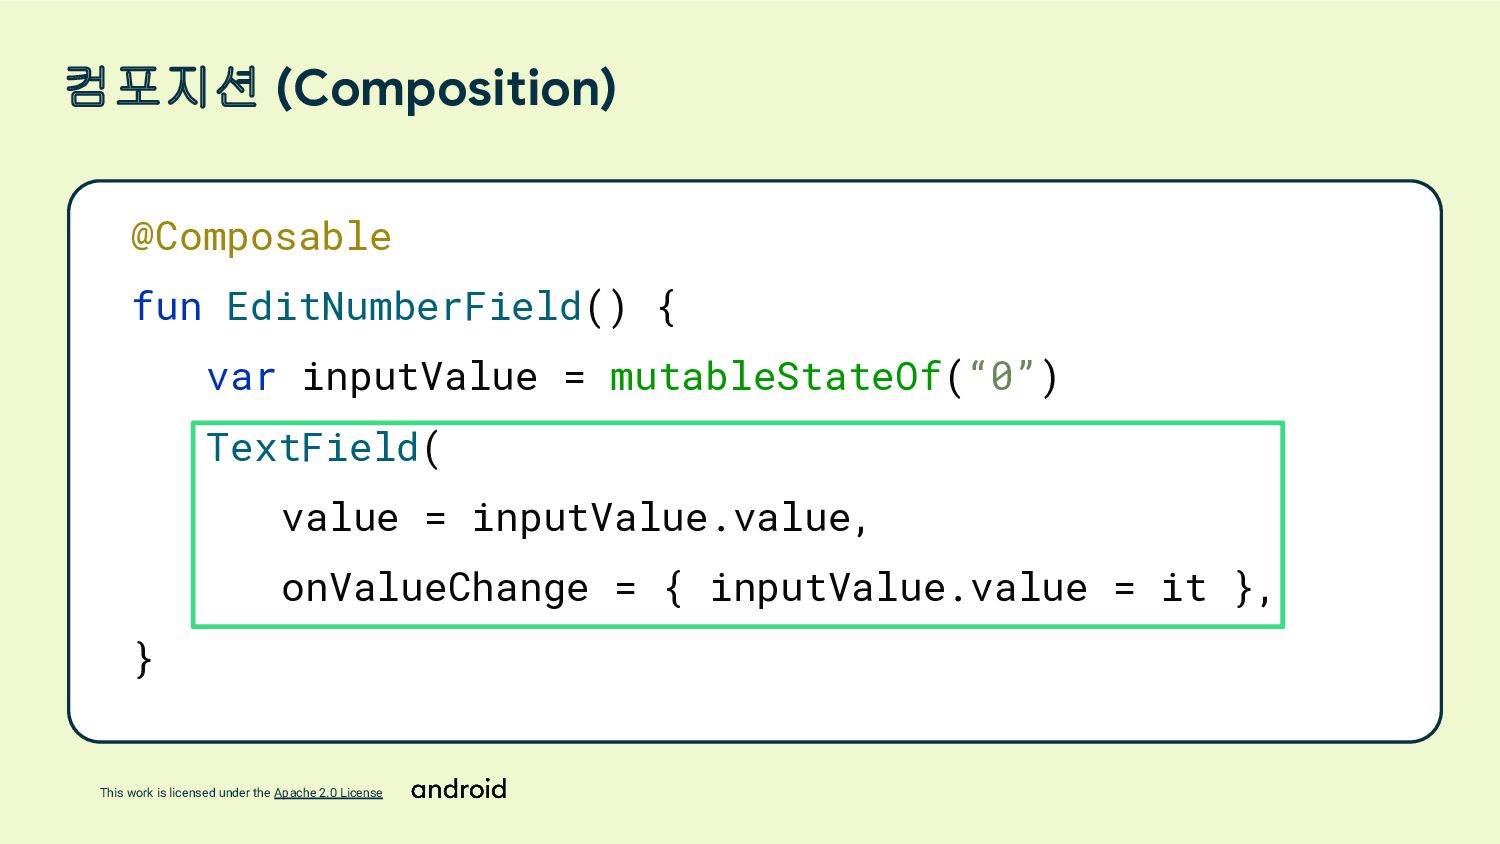The width and height of the screenshot is (1500, 844).
Task: Click the final closing curly brace
Action: tap(144, 660)
